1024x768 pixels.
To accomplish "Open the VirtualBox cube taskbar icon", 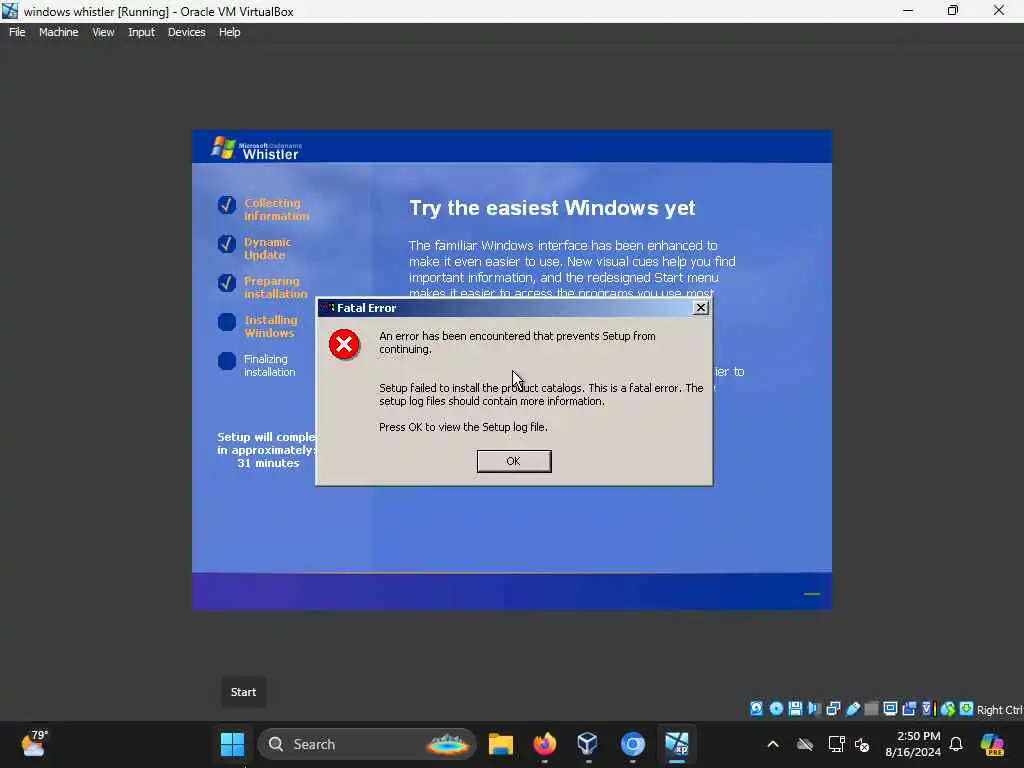I will point(588,744).
